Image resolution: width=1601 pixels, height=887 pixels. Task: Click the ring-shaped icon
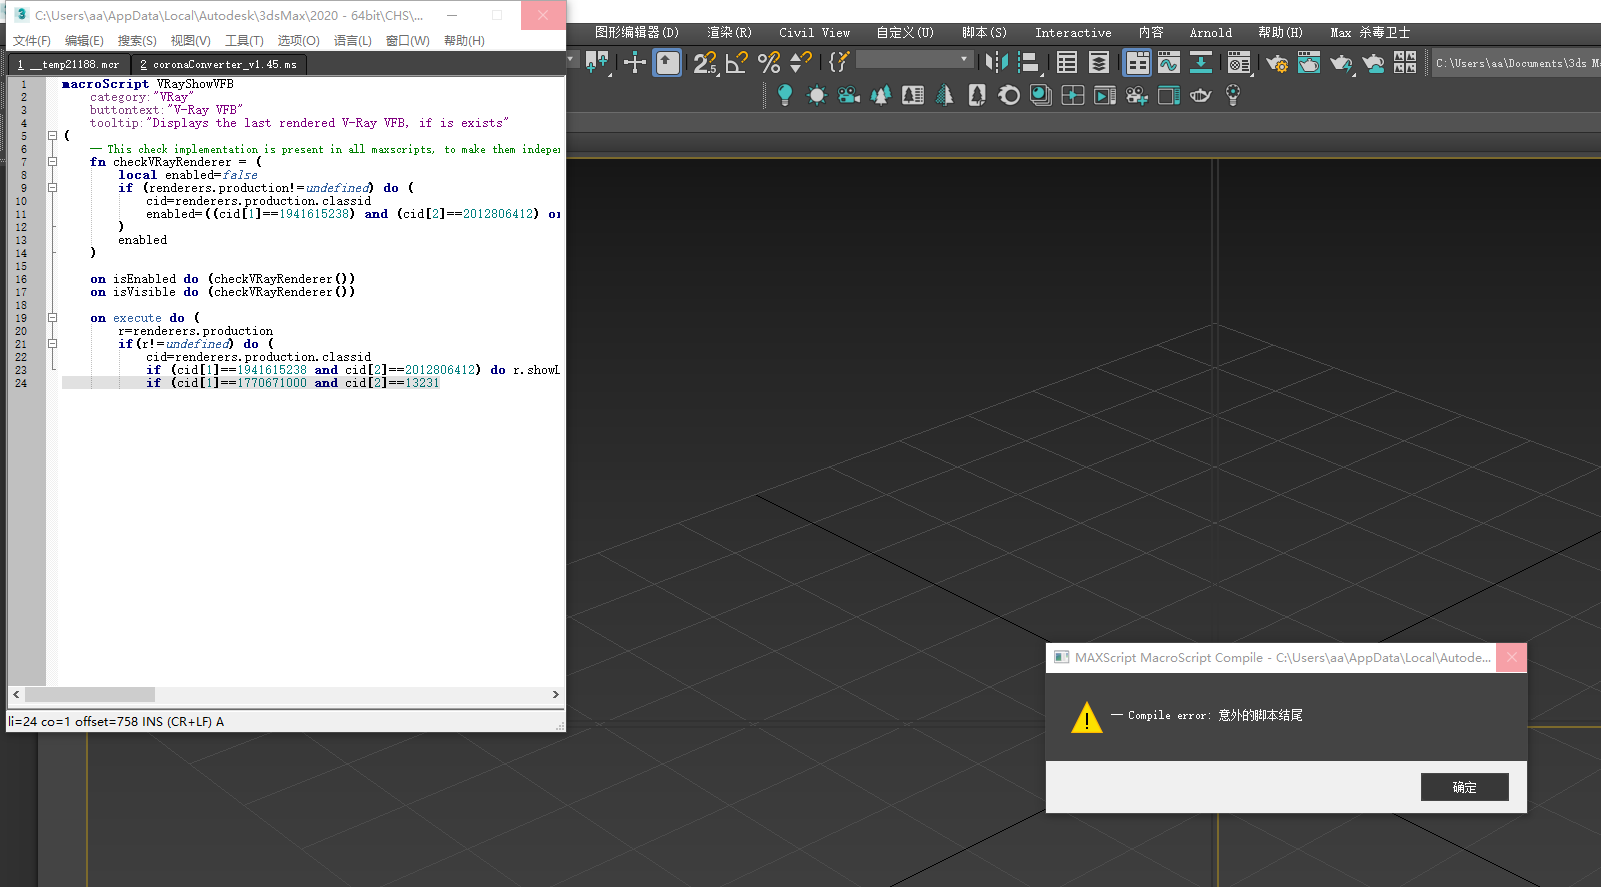1009,95
